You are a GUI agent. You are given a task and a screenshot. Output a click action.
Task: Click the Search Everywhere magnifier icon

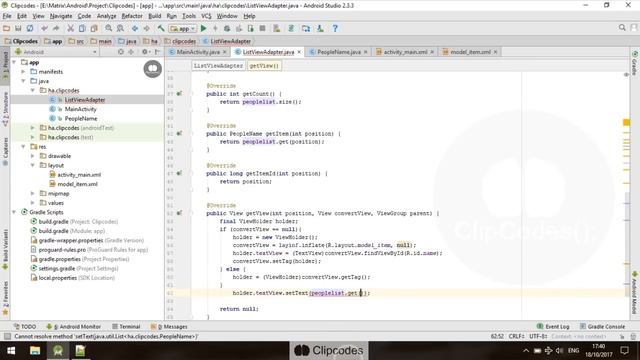pos(622,28)
